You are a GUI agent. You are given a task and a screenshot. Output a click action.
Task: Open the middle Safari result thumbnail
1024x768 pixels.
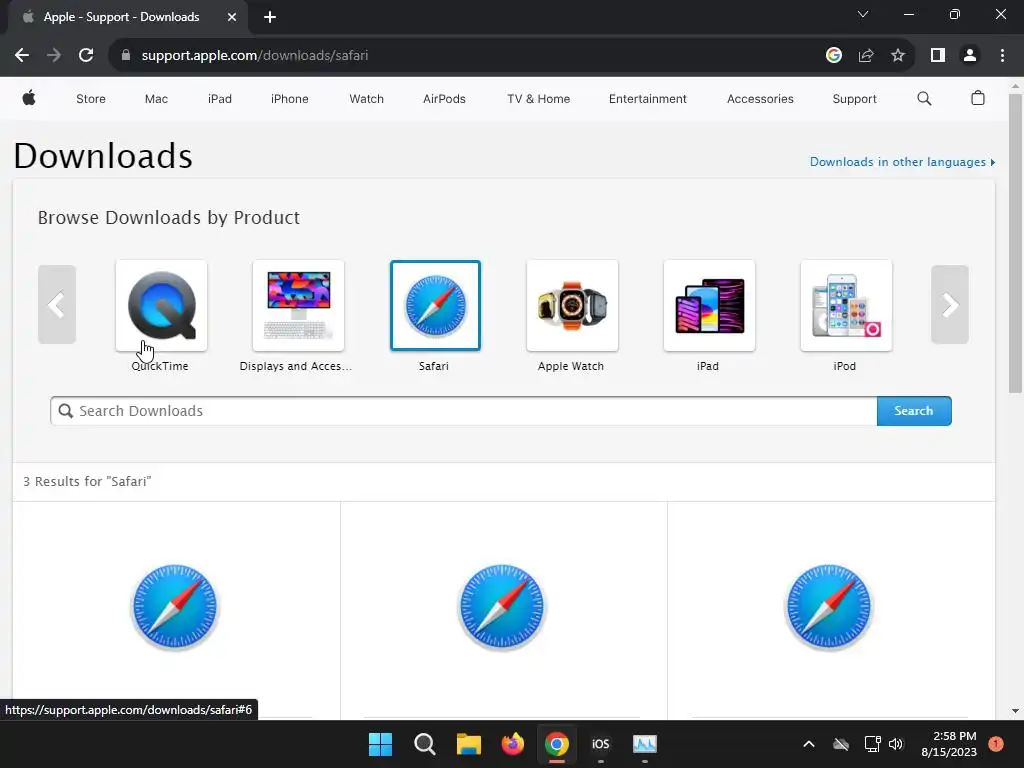pos(502,607)
